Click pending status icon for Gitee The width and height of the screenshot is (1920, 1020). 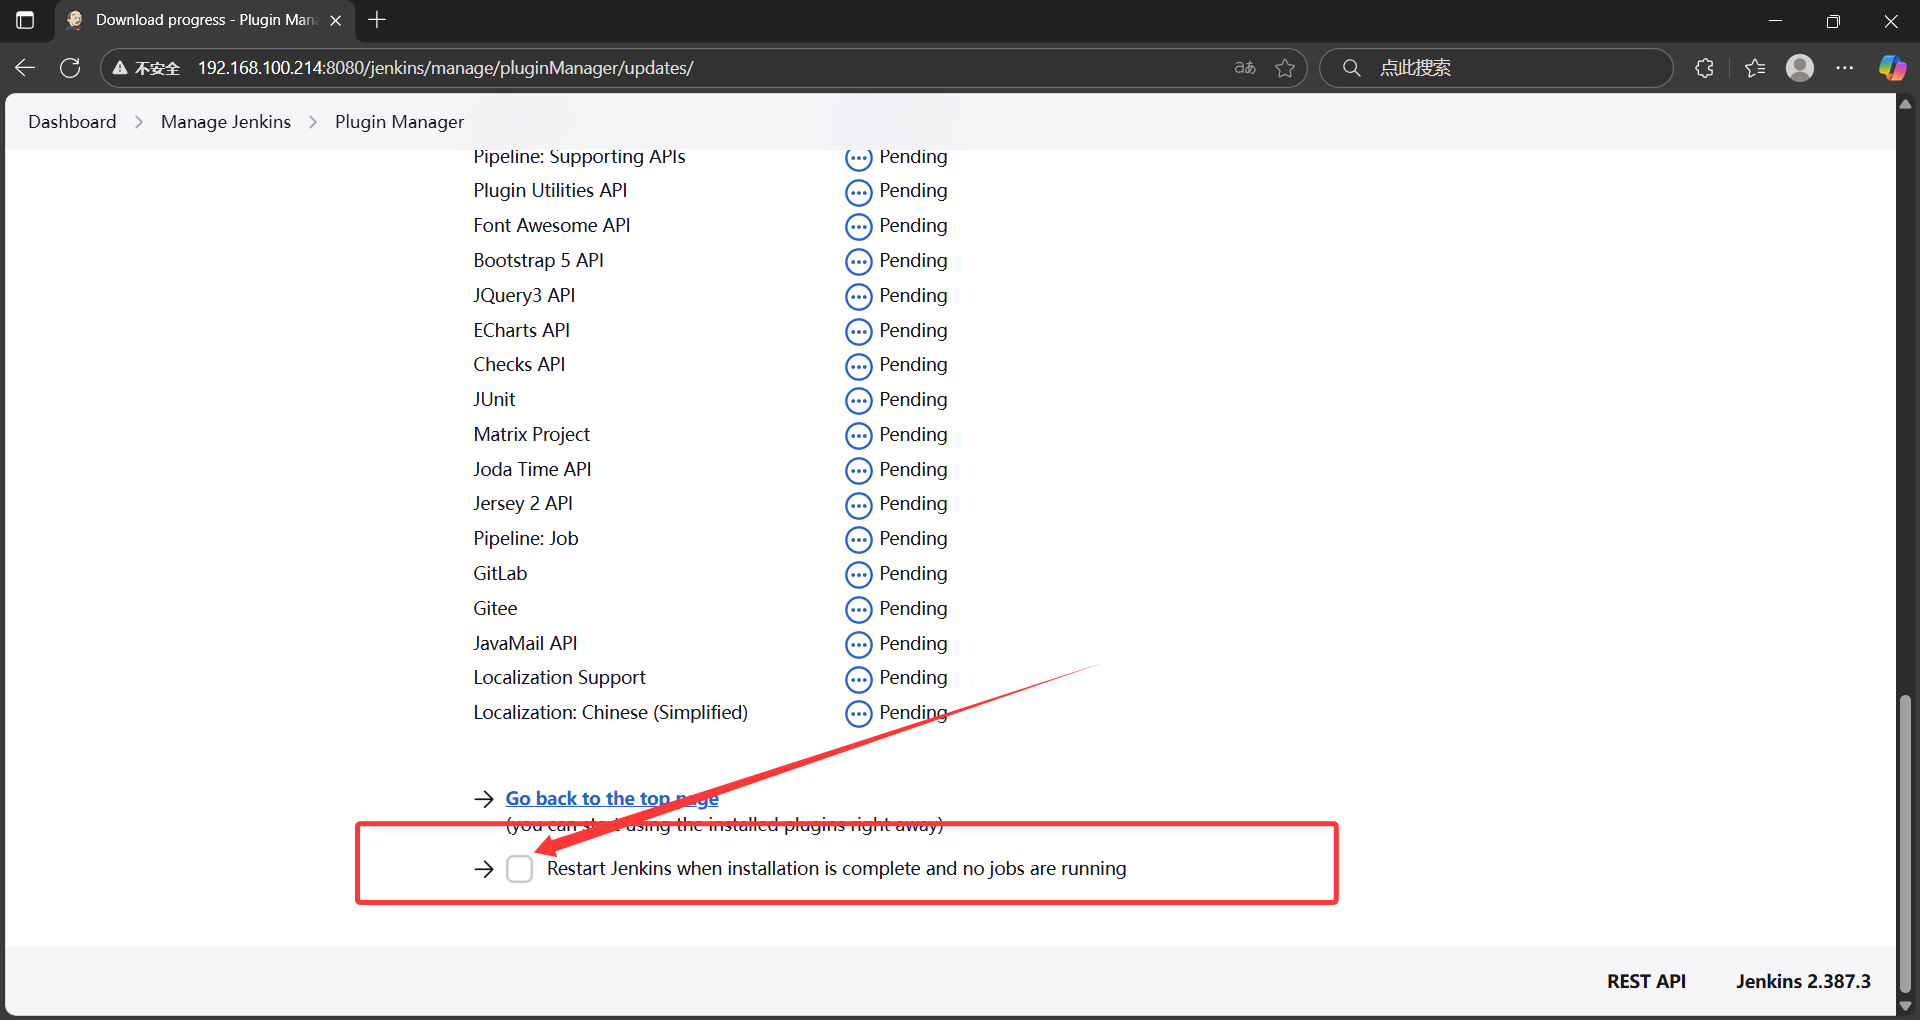tap(858, 610)
